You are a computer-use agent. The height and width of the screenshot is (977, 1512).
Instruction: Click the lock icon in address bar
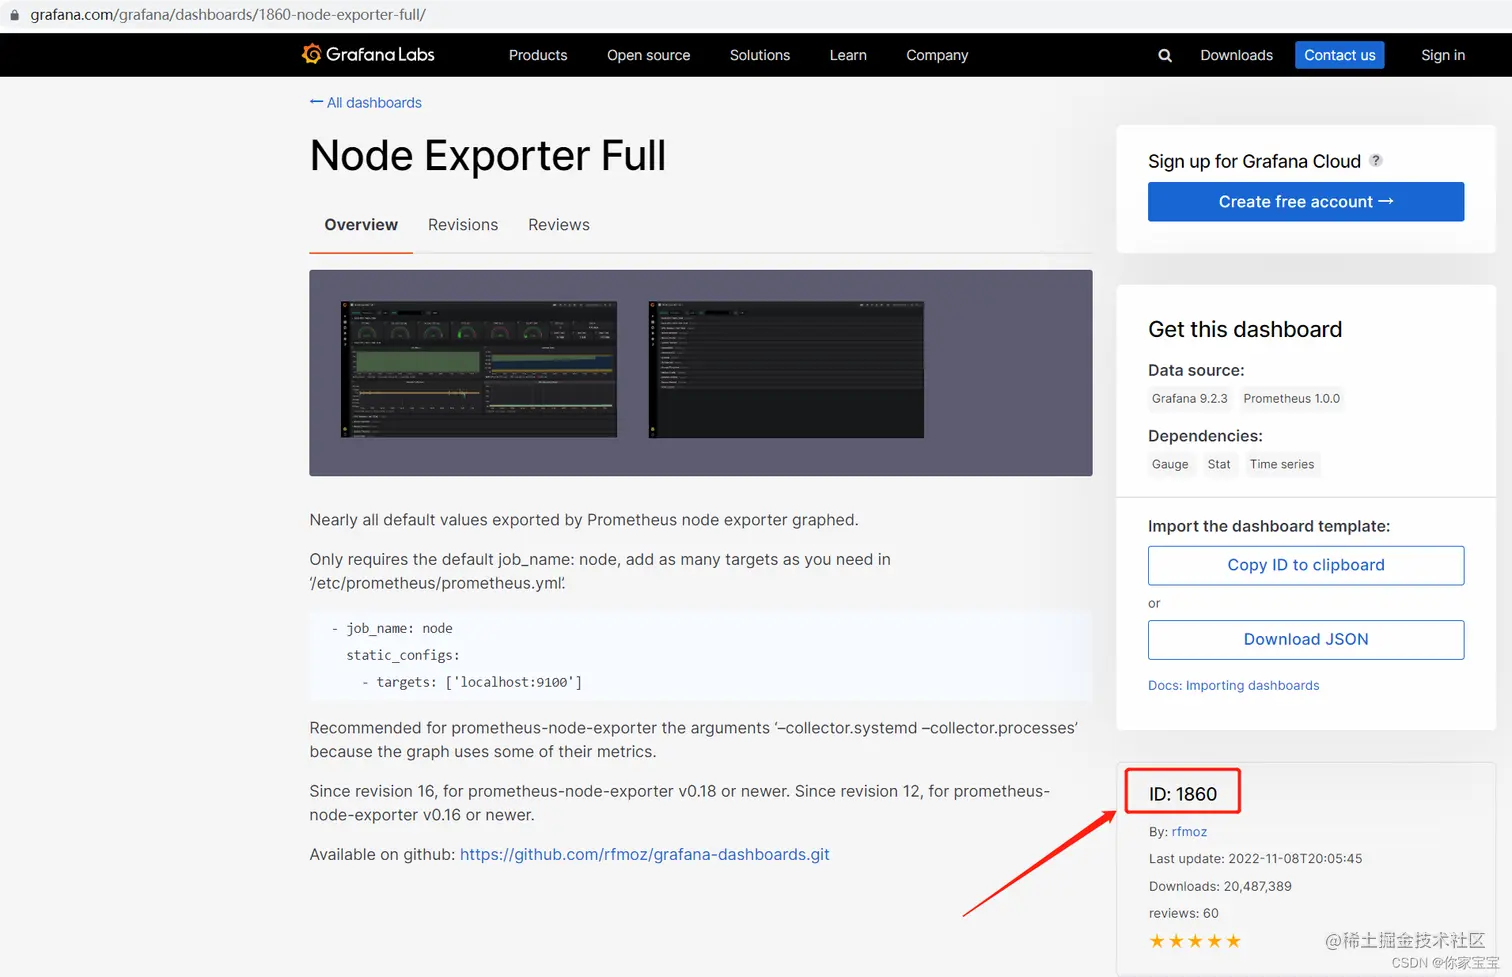[14, 15]
